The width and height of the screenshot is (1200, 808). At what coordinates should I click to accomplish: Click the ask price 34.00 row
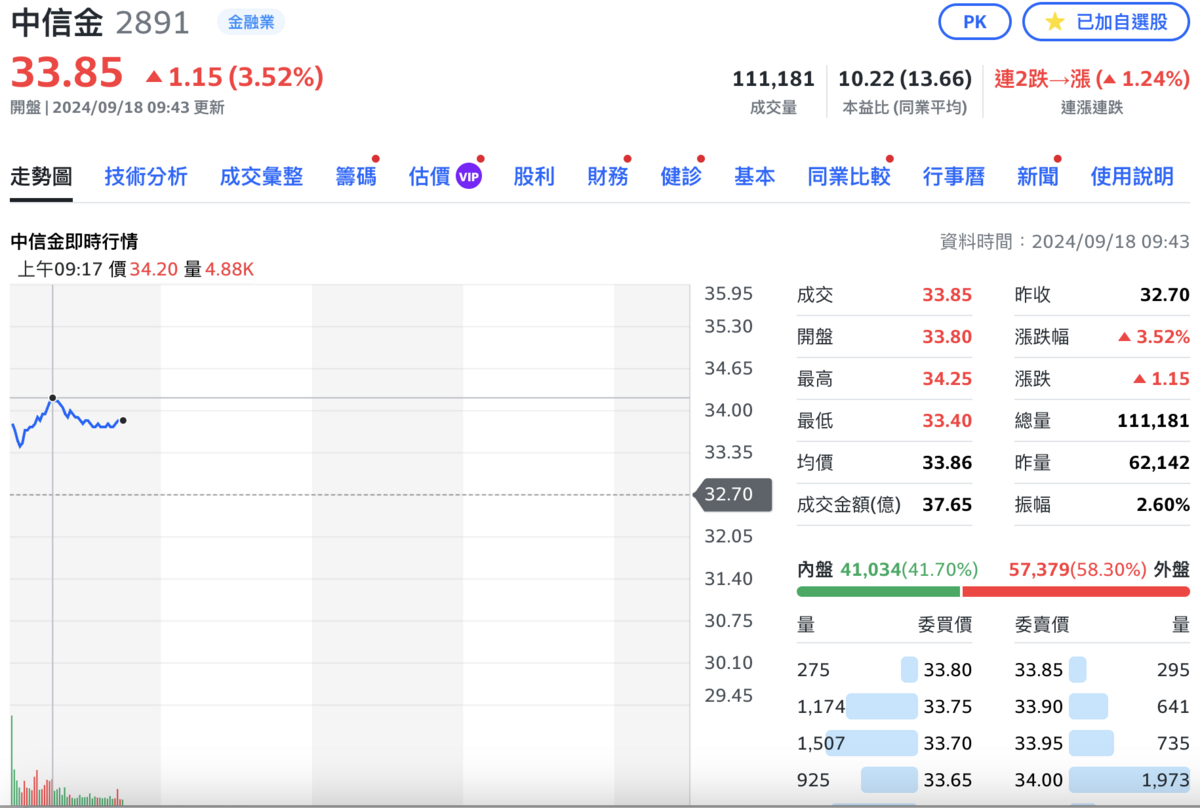point(1102,780)
